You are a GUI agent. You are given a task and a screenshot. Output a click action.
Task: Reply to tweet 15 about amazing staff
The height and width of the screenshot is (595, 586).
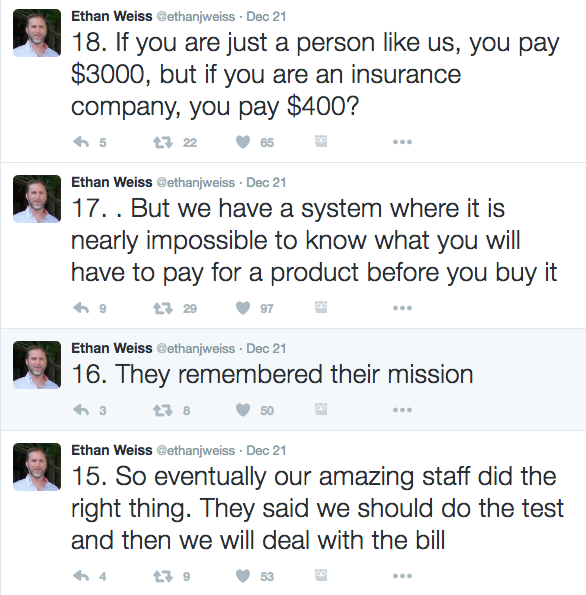81,576
